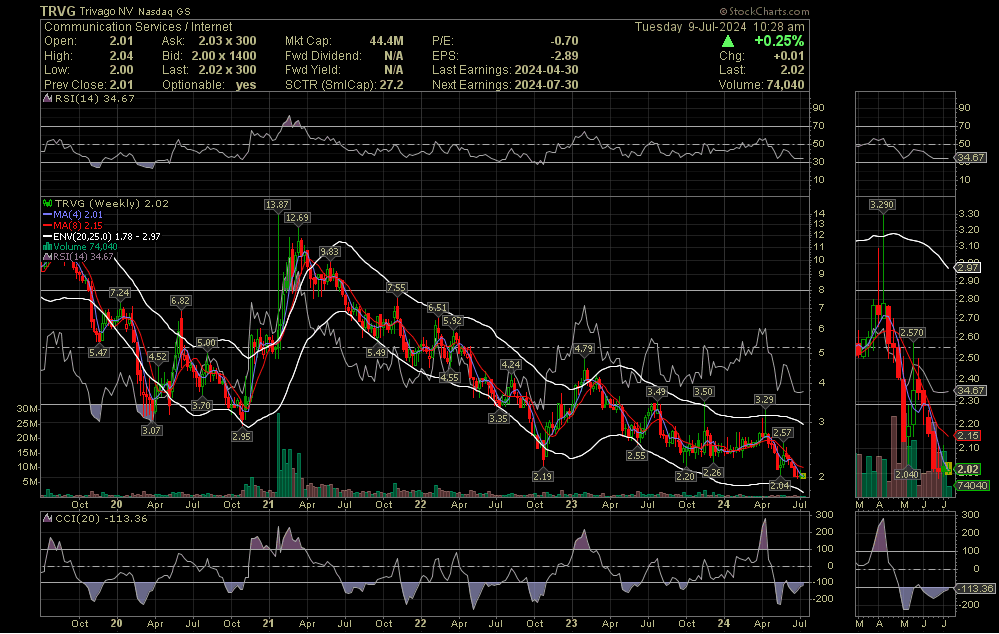
Task: Click the 3.07 low price label
Action: (151, 430)
